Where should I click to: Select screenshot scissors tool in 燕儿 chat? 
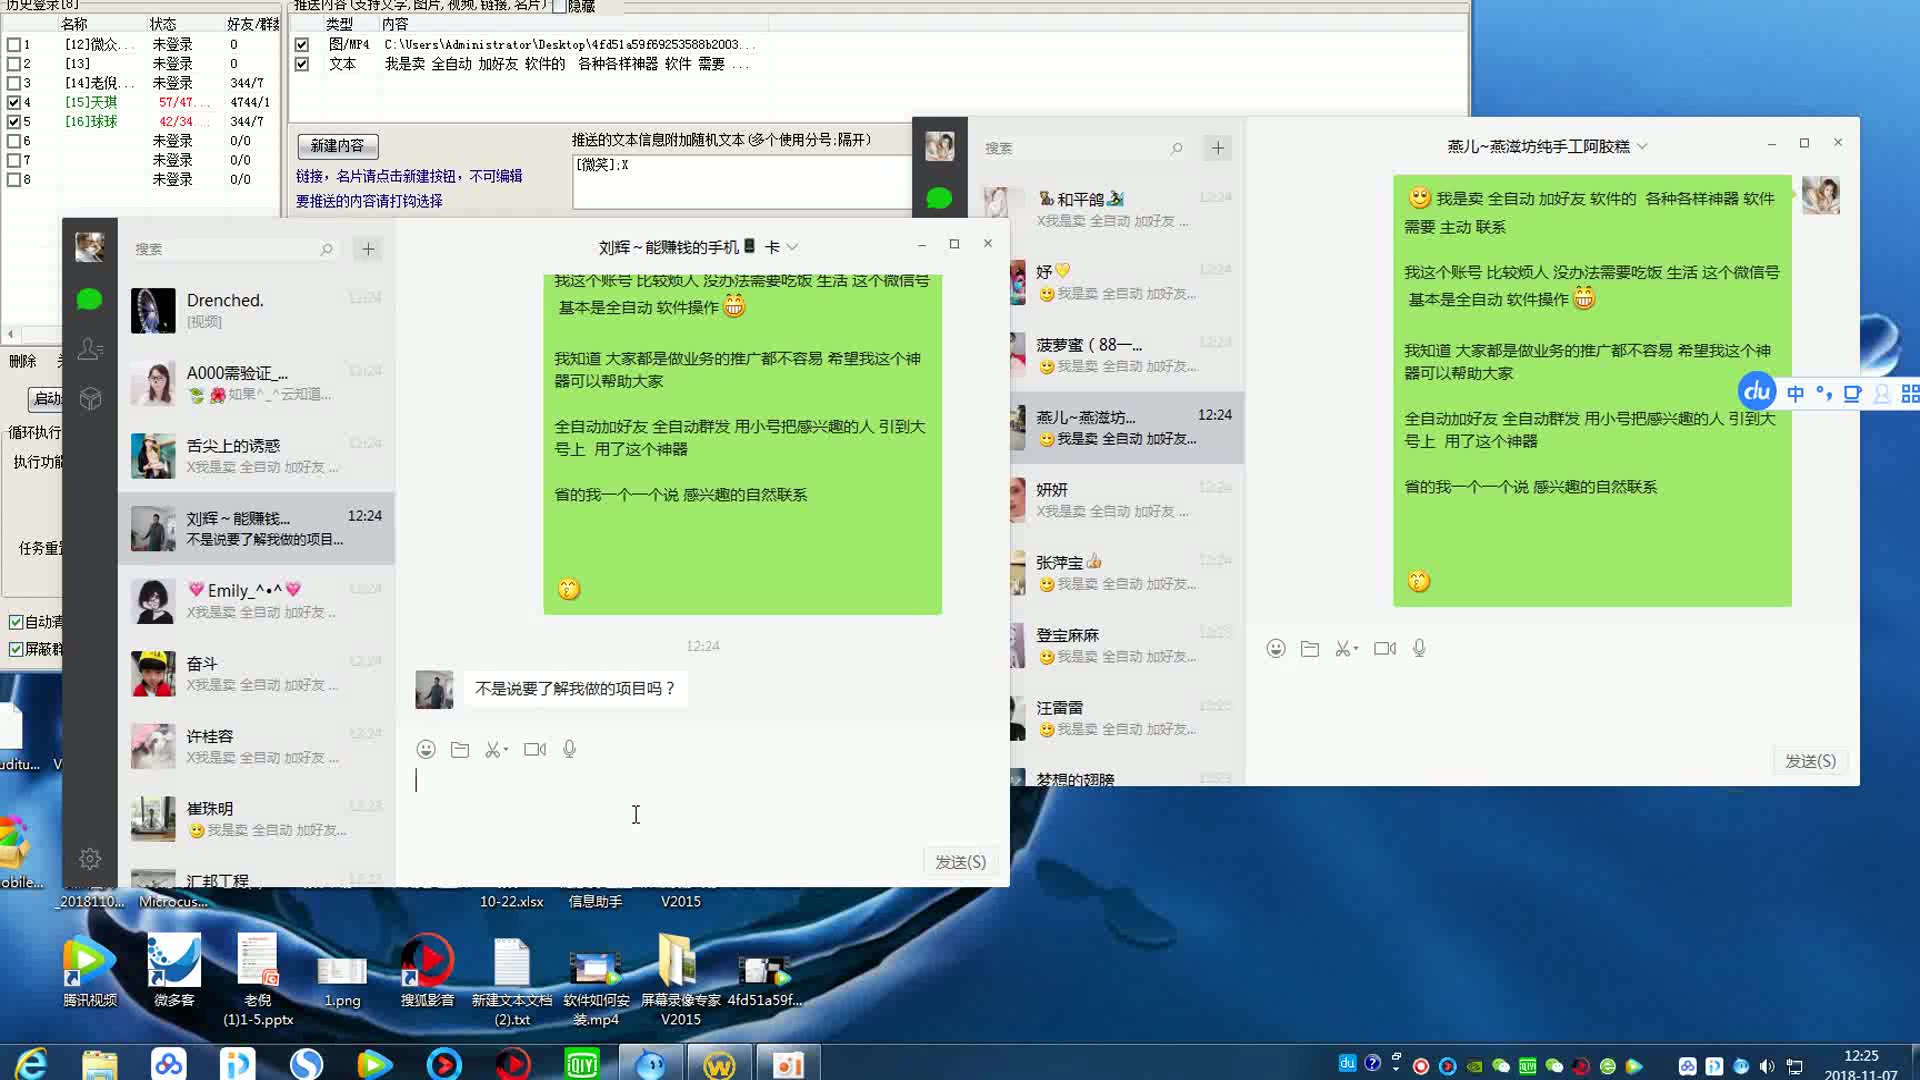click(x=1343, y=648)
